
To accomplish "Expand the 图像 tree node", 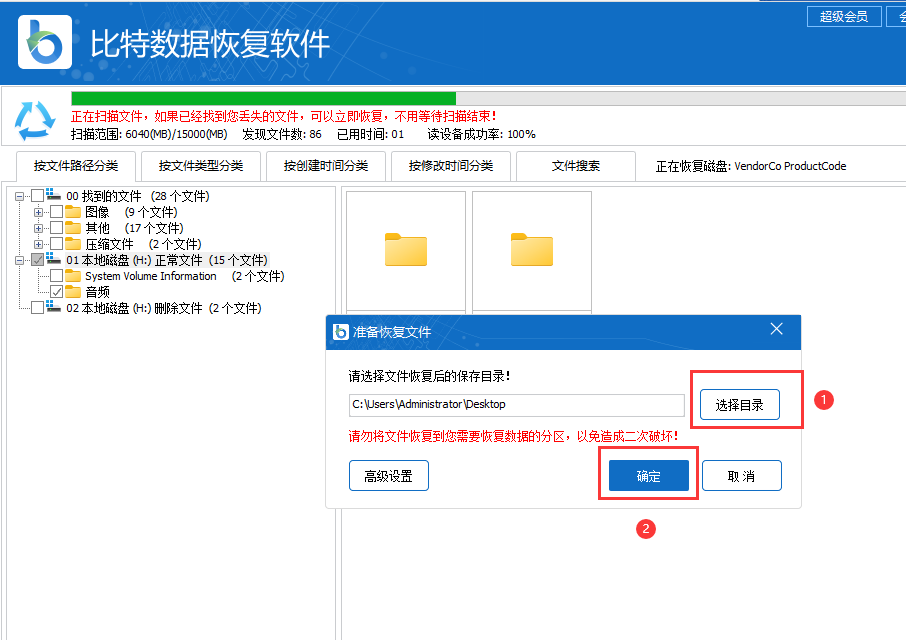I will (38, 212).
